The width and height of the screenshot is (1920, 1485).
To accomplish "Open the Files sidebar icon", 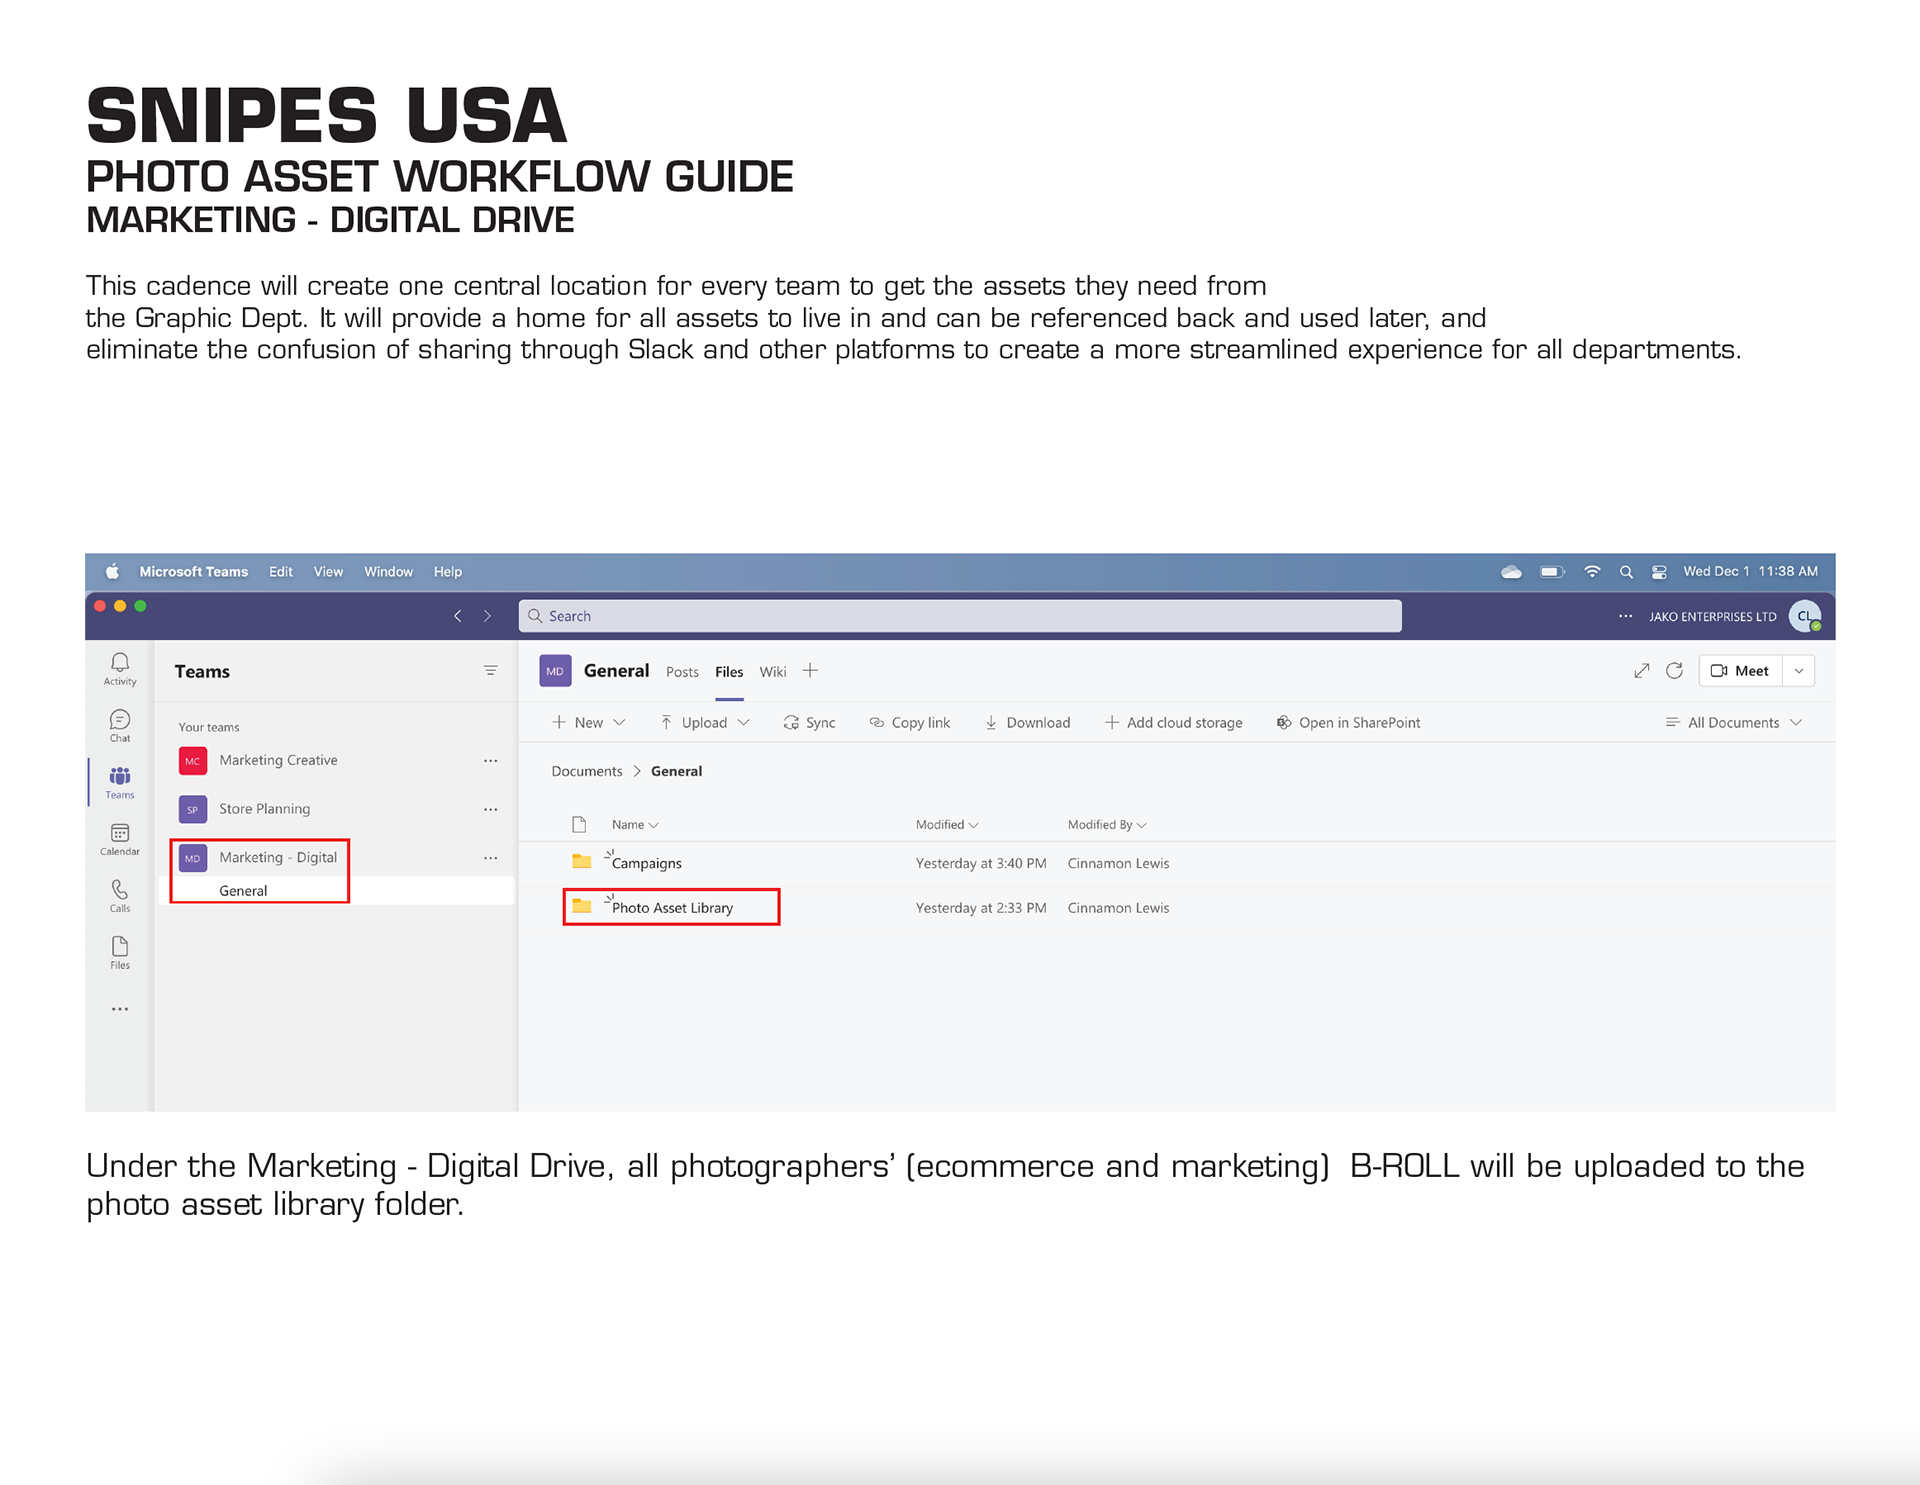I will pos(120,952).
